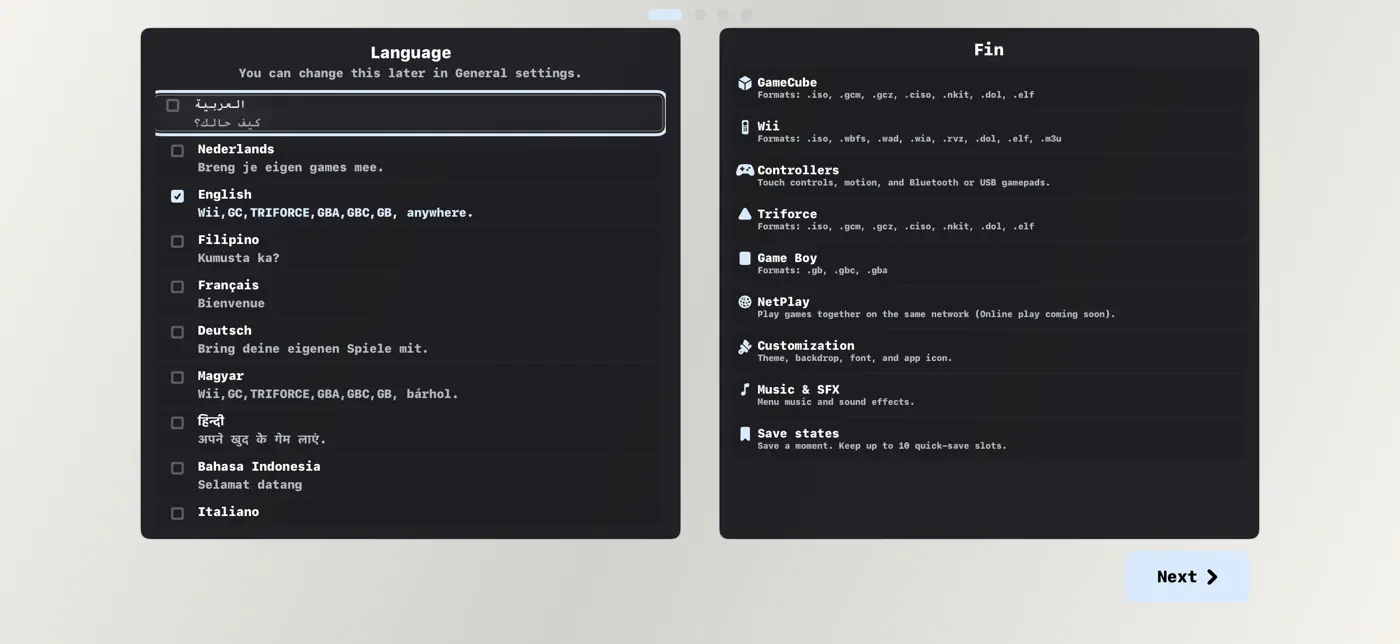Click the Italiano language name
The width and height of the screenshot is (1400, 644).
[x=228, y=512]
